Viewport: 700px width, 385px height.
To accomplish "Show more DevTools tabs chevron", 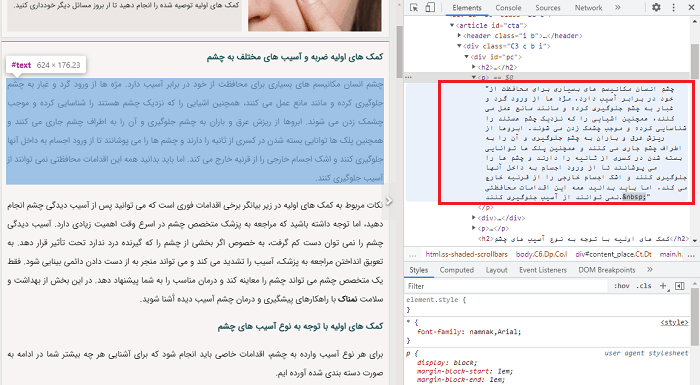I will tap(617, 8).
